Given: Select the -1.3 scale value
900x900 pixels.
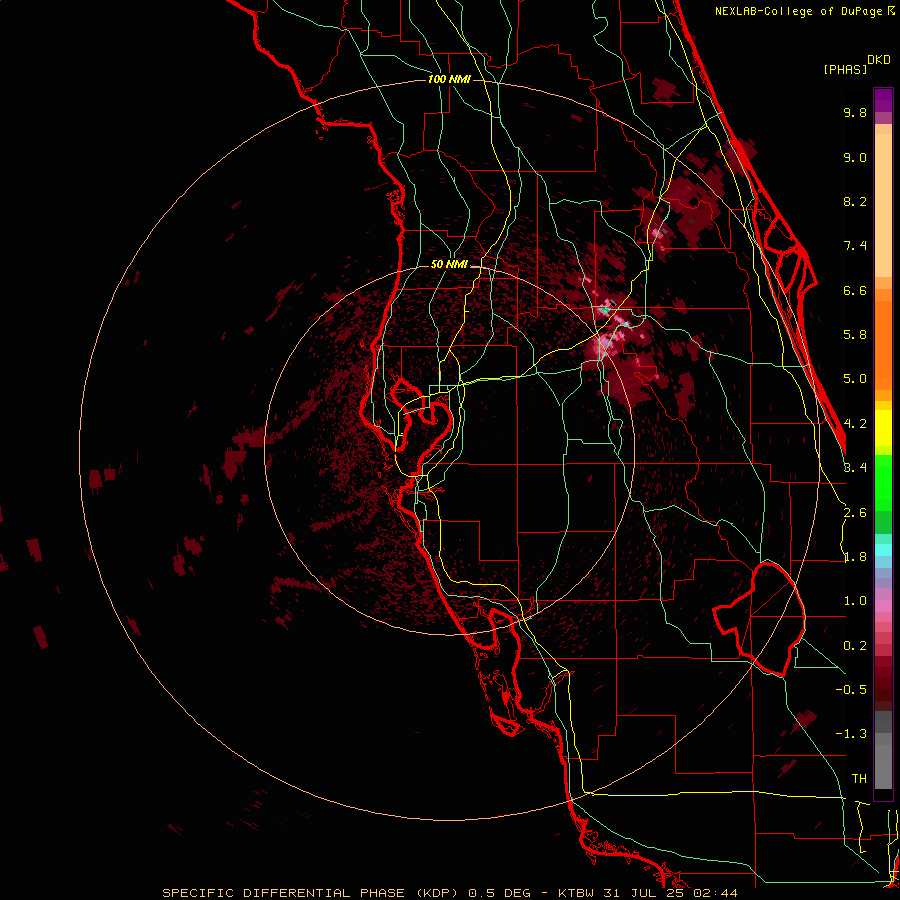Looking at the screenshot, I should (851, 734).
